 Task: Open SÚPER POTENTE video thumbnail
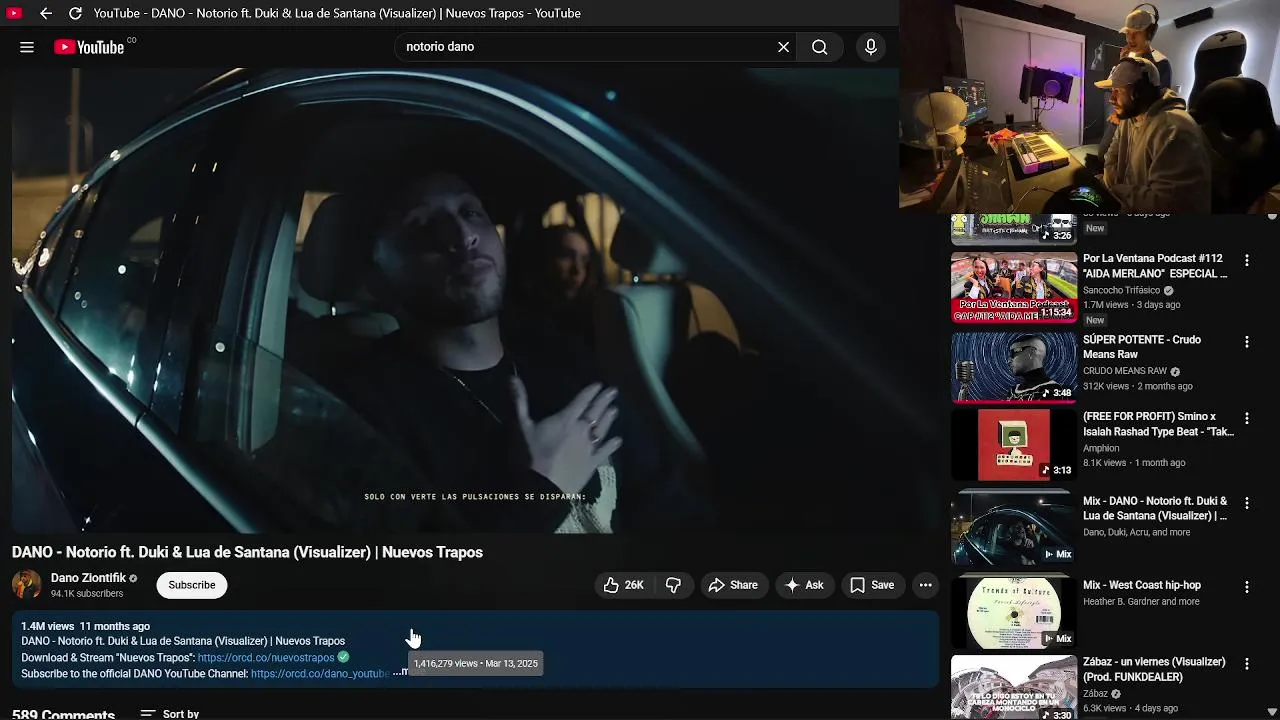point(1014,368)
